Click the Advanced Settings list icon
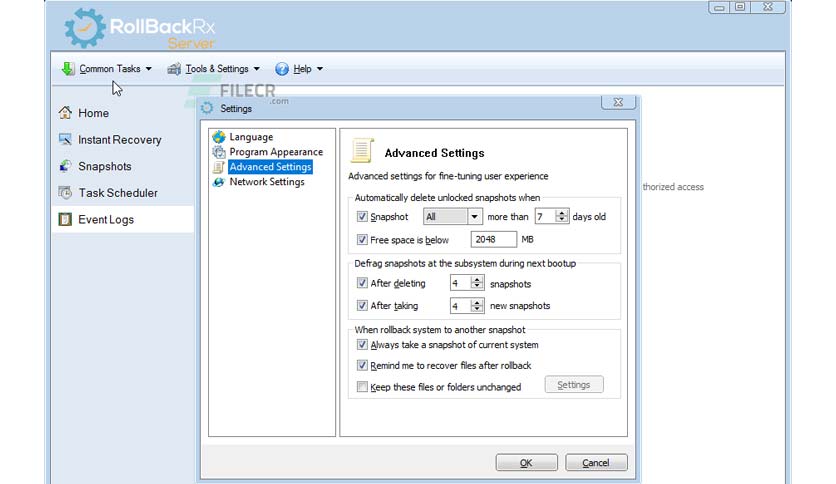836x484 pixels. coord(219,167)
